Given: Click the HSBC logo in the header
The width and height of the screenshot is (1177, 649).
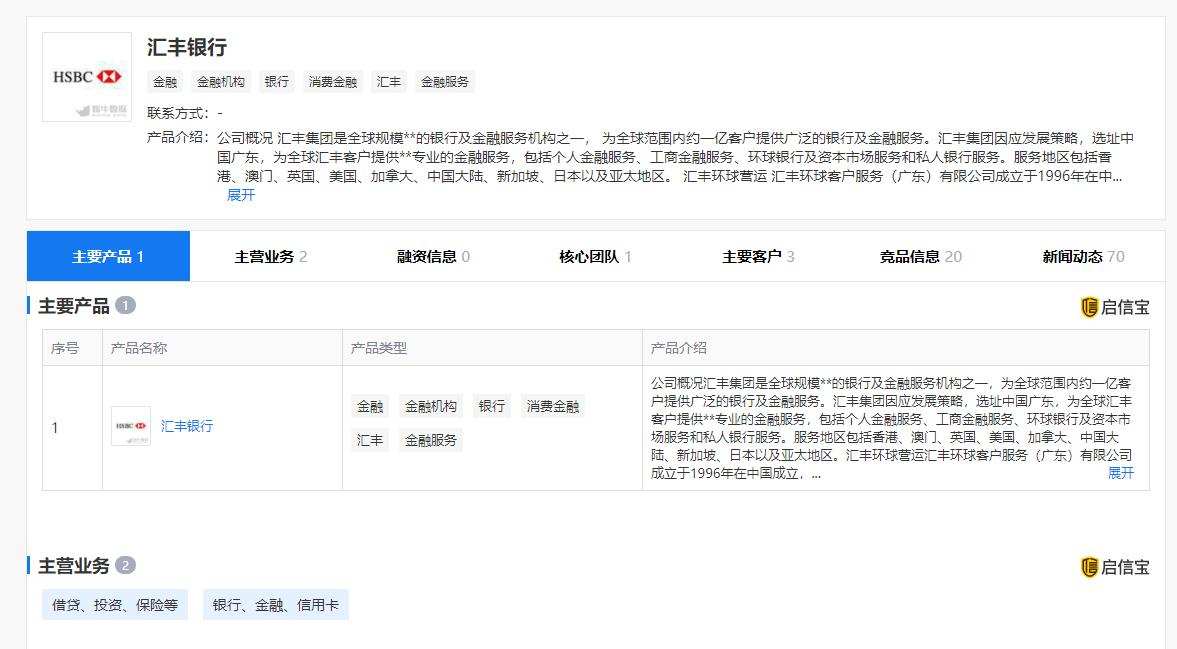Looking at the screenshot, I should tap(87, 77).
